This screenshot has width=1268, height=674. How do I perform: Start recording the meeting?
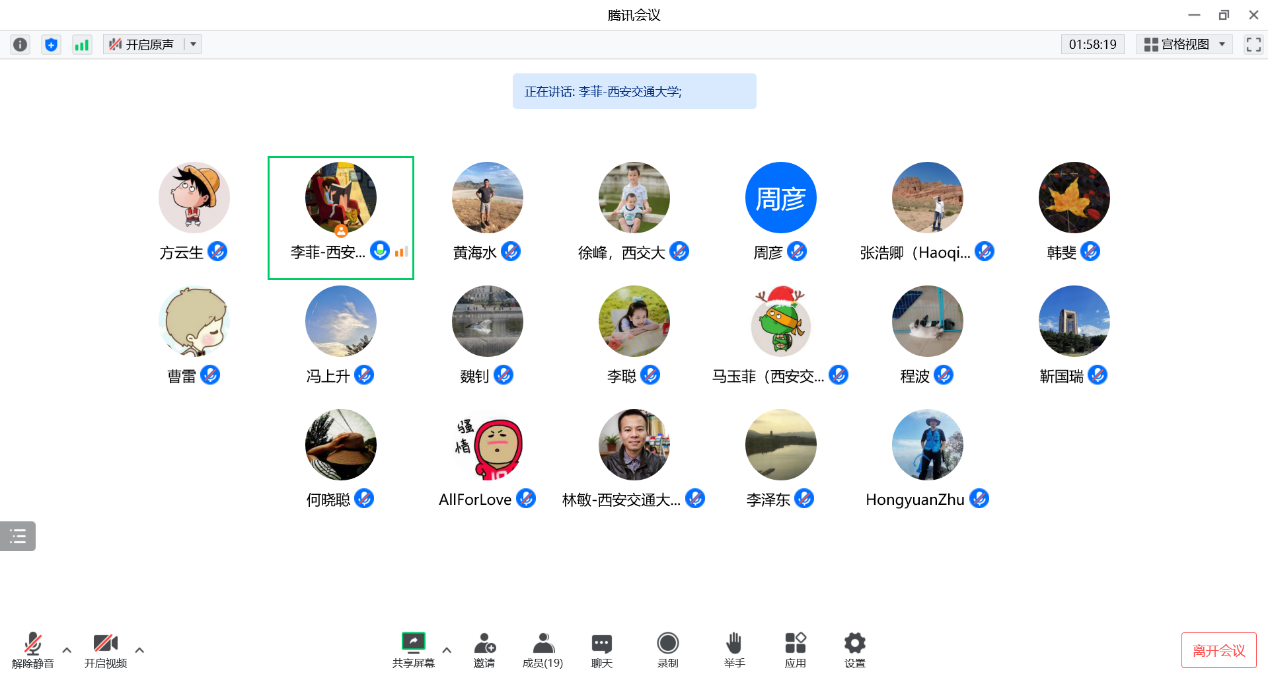coord(667,649)
